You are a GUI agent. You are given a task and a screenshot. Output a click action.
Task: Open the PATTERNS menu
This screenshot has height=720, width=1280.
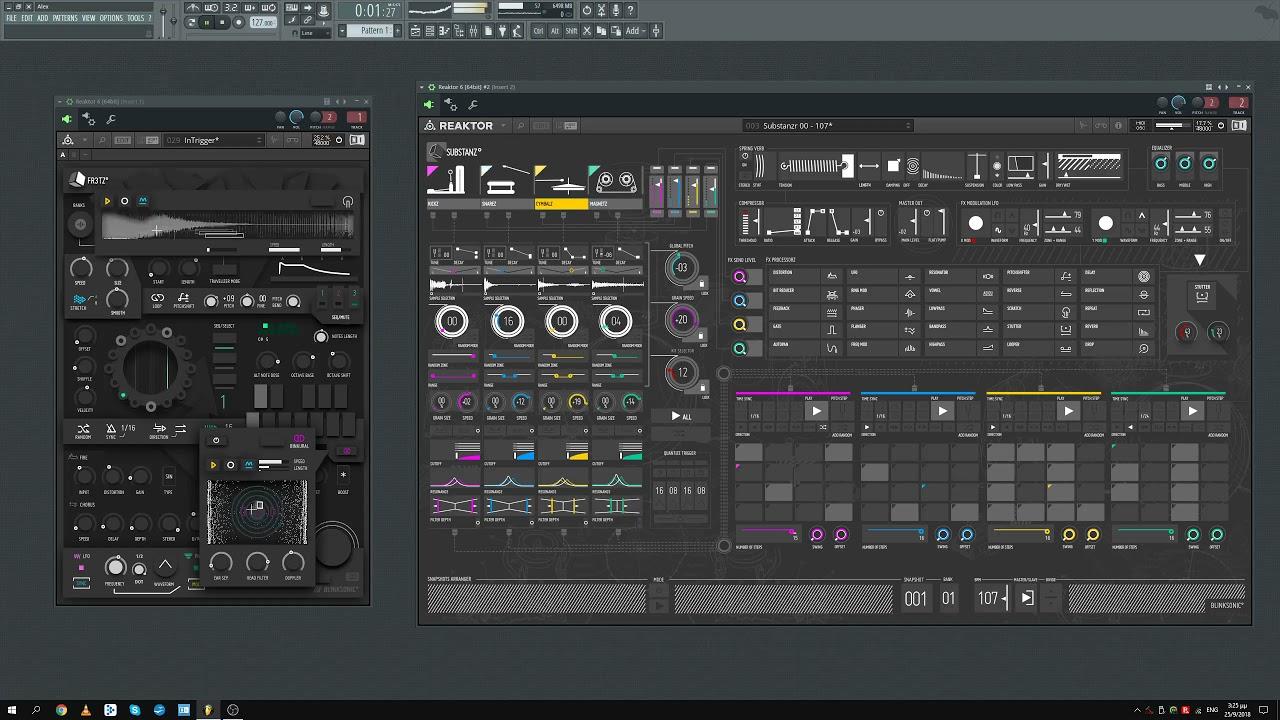pyautogui.click(x=65, y=18)
